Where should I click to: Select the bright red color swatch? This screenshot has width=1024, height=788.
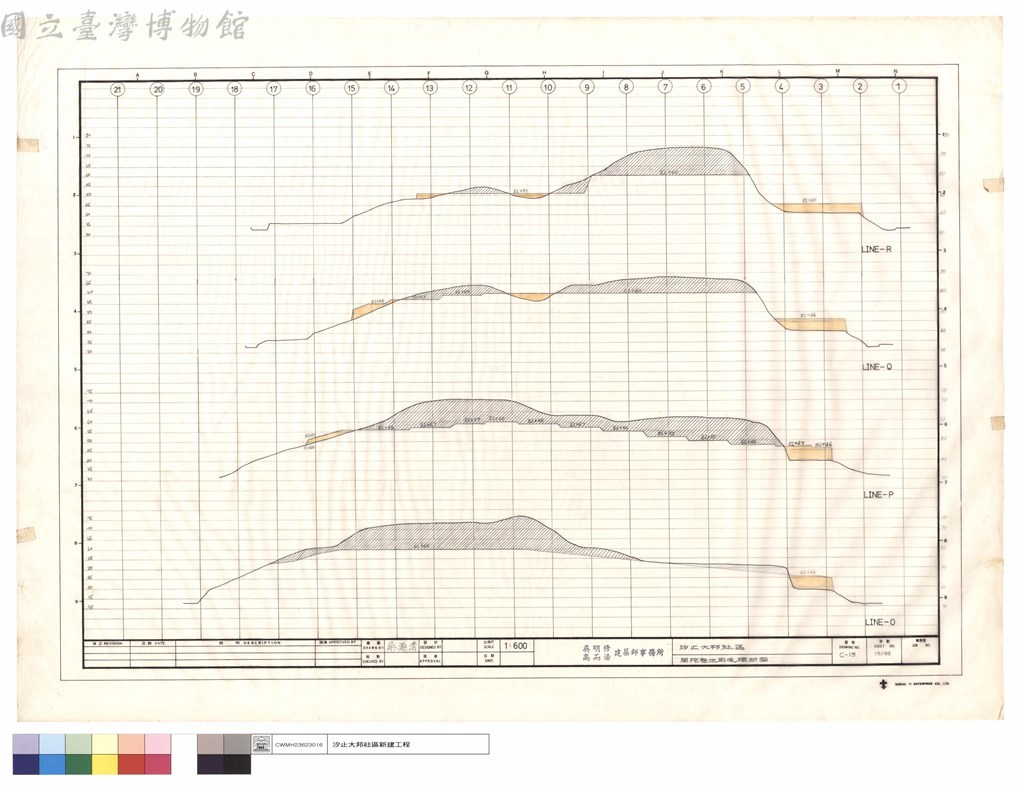pos(131,764)
